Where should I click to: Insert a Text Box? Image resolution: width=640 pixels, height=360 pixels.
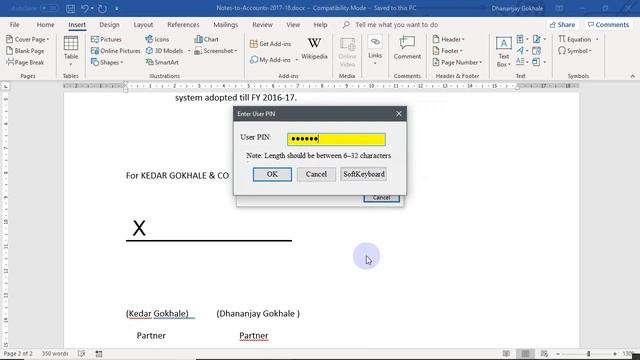[x=503, y=51]
